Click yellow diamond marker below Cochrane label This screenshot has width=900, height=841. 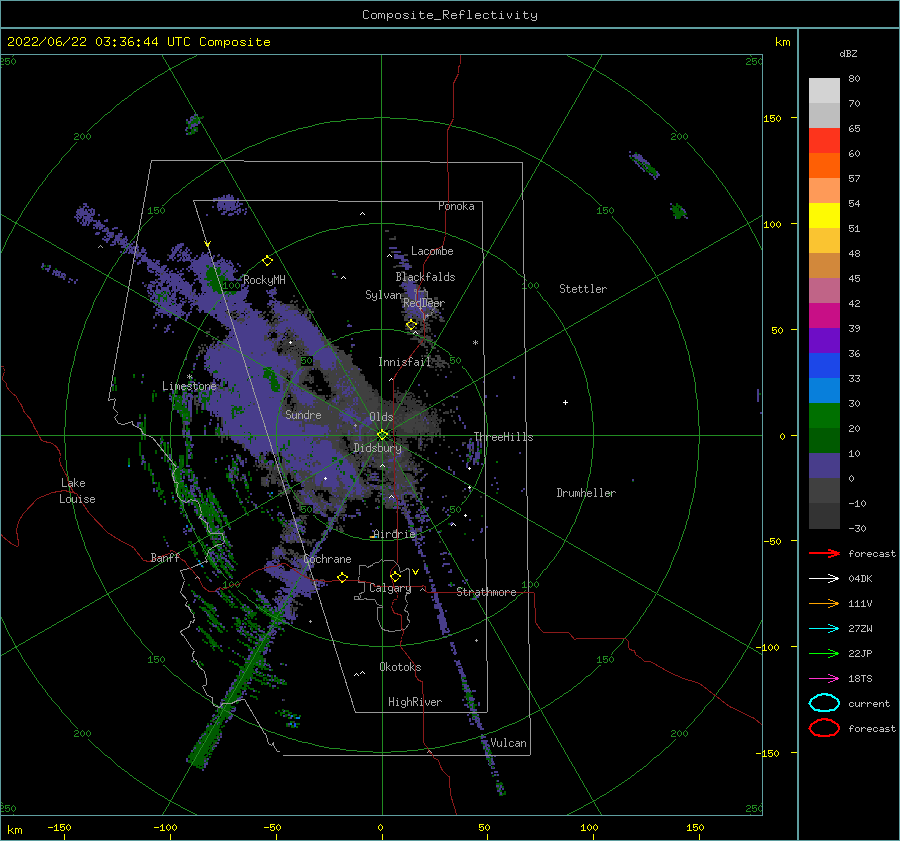click(342, 577)
